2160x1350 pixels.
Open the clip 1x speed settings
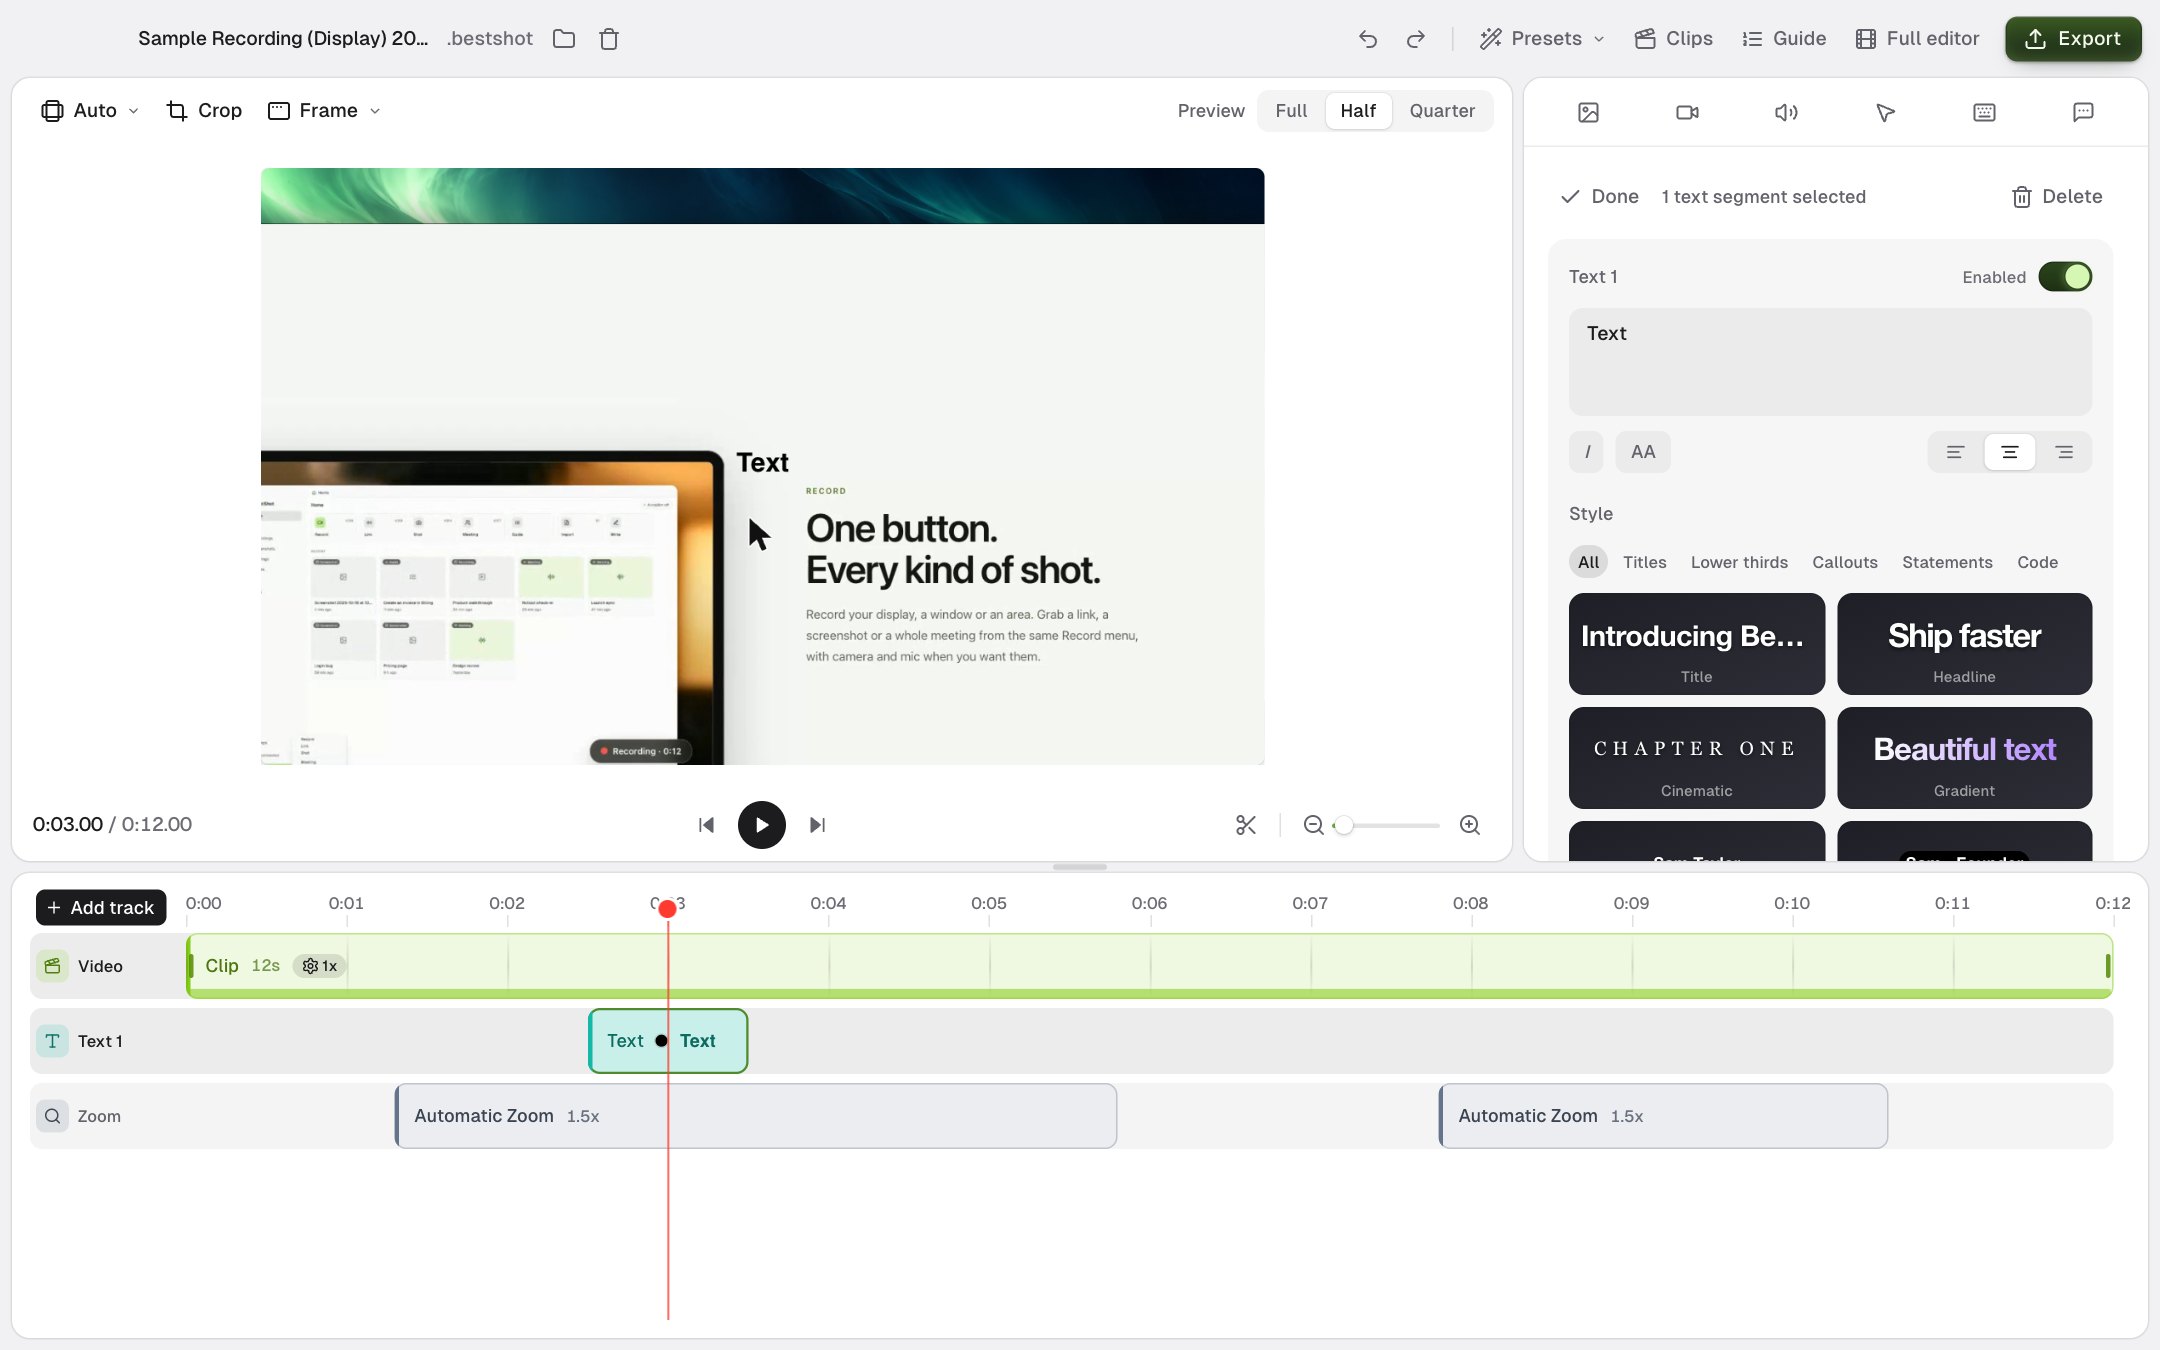click(319, 966)
